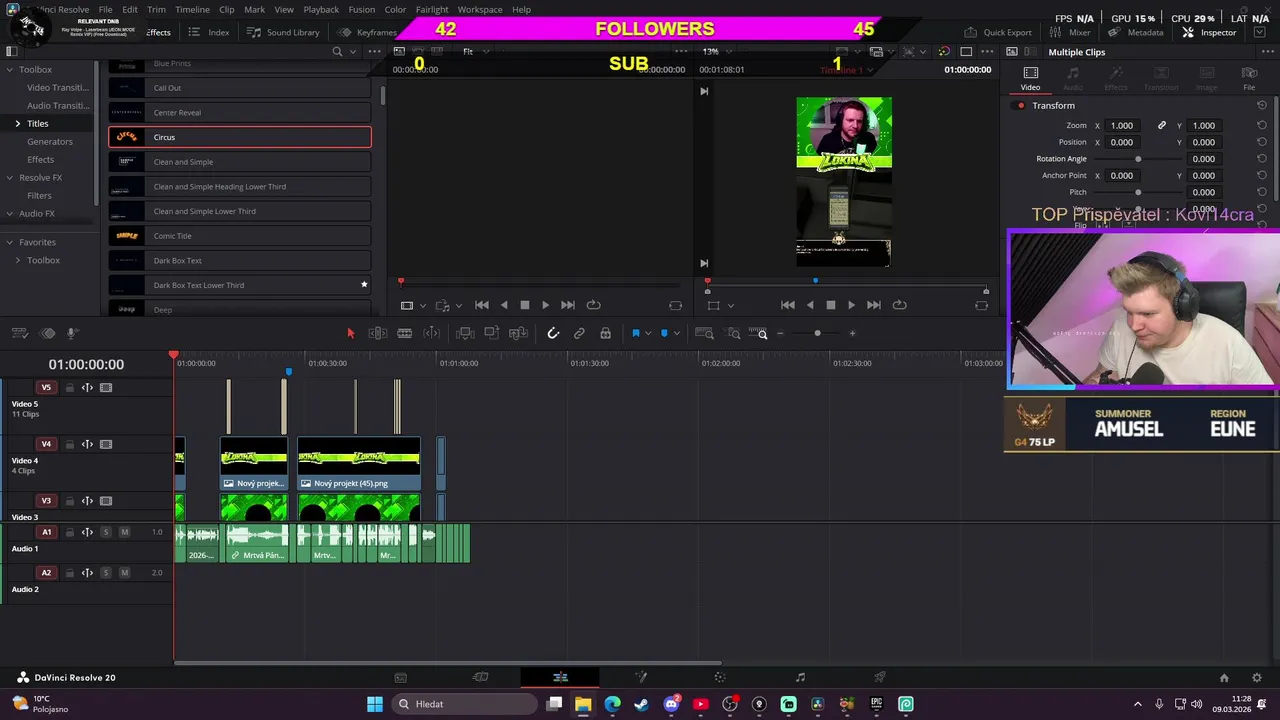The width and height of the screenshot is (1280, 720).
Task: Mute the Audio 1 track
Action: coord(124,532)
